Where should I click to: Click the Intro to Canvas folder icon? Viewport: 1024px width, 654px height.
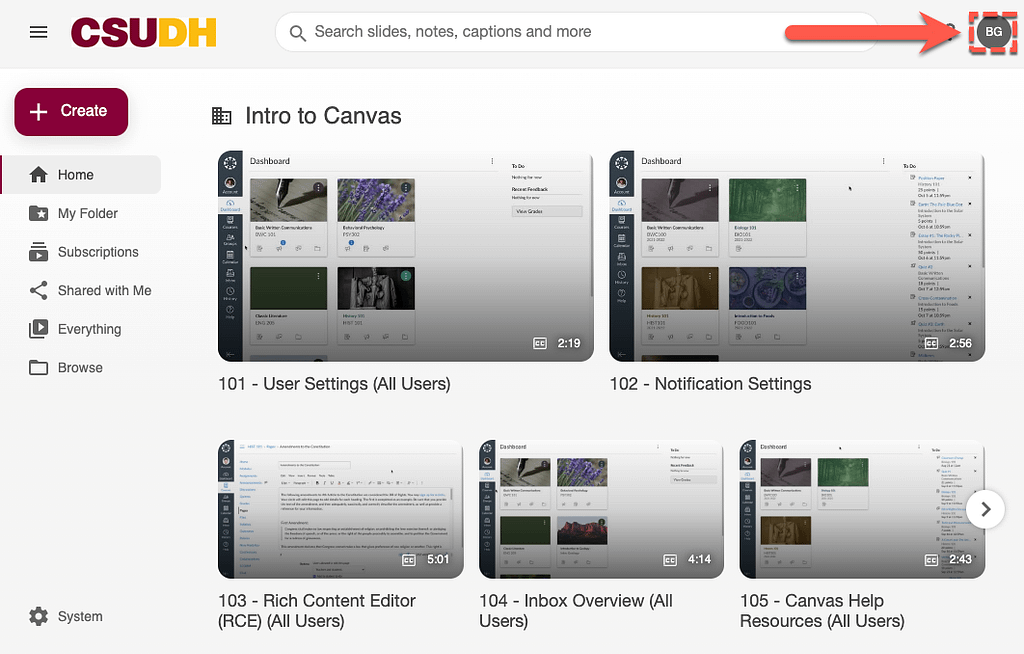pos(221,116)
